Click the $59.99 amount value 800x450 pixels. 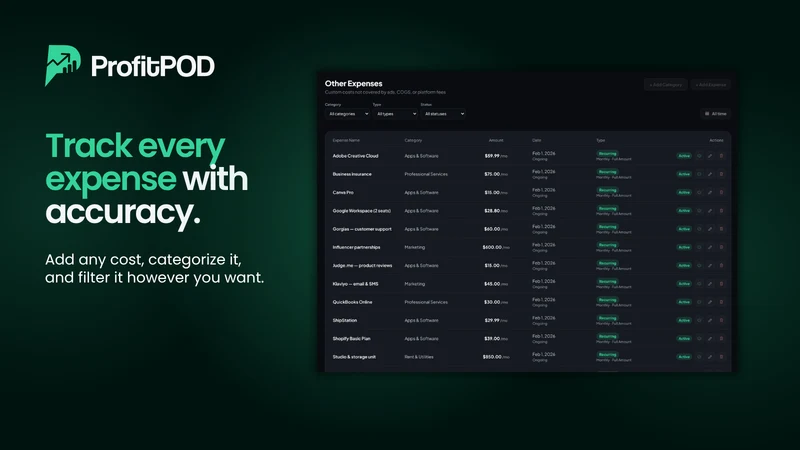pyautogui.click(x=492, y=156)
